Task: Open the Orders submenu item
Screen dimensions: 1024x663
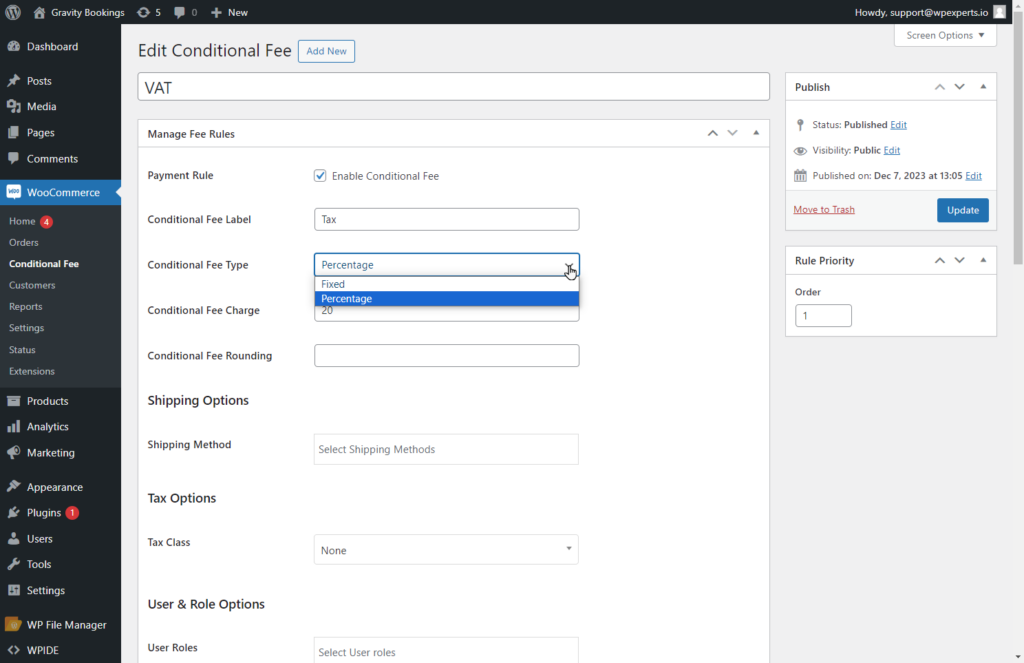Action: [x=24, y=242]
